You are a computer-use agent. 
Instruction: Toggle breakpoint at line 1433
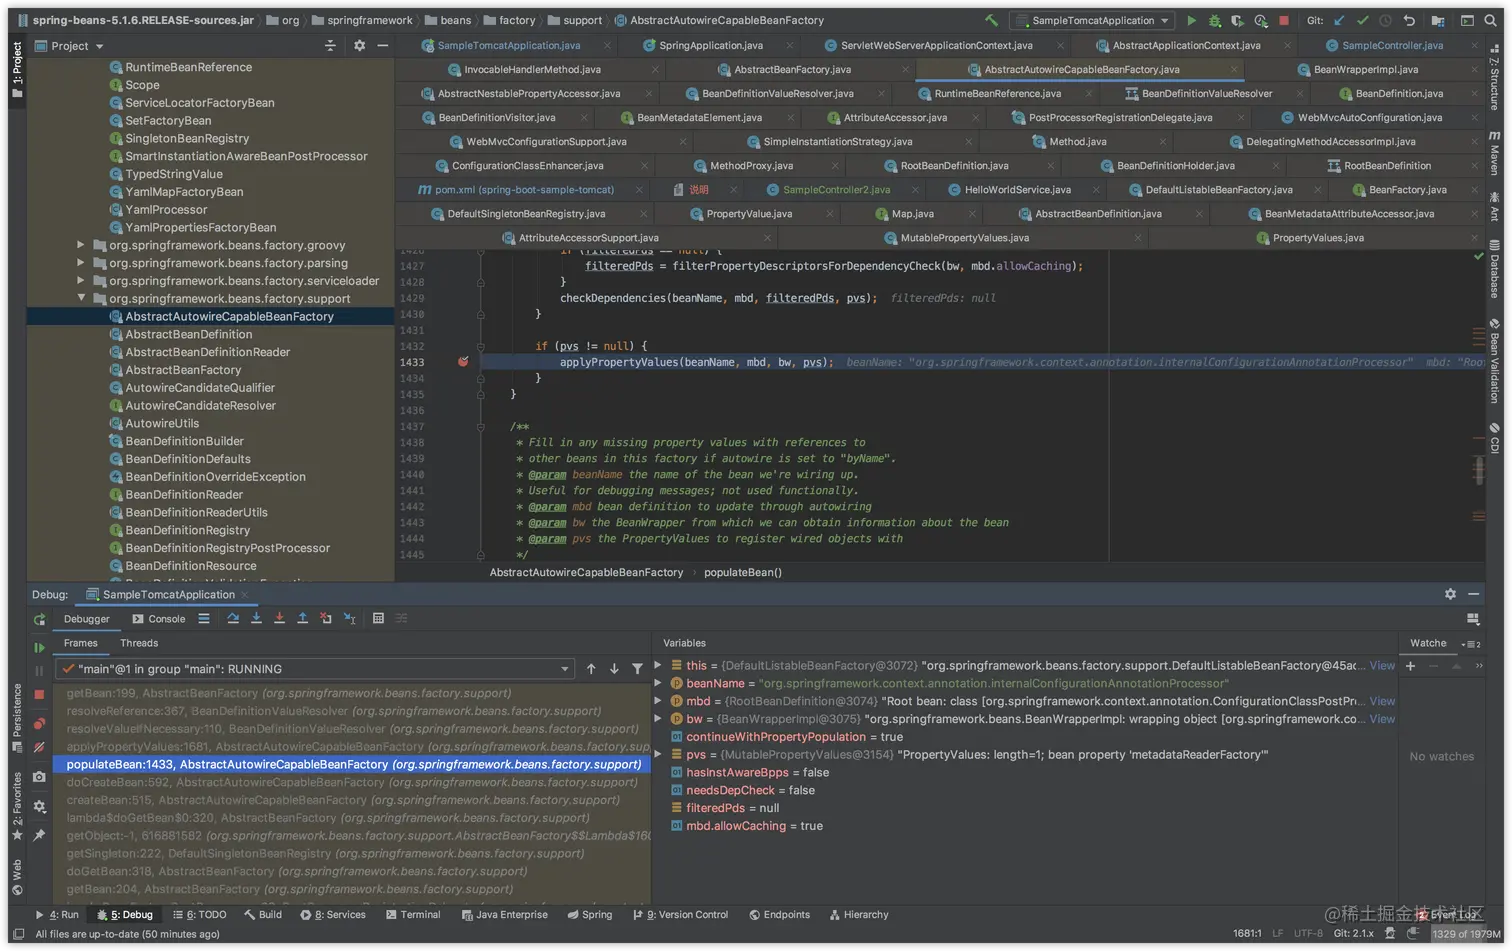pyautogui.click(x=463, y=362)
